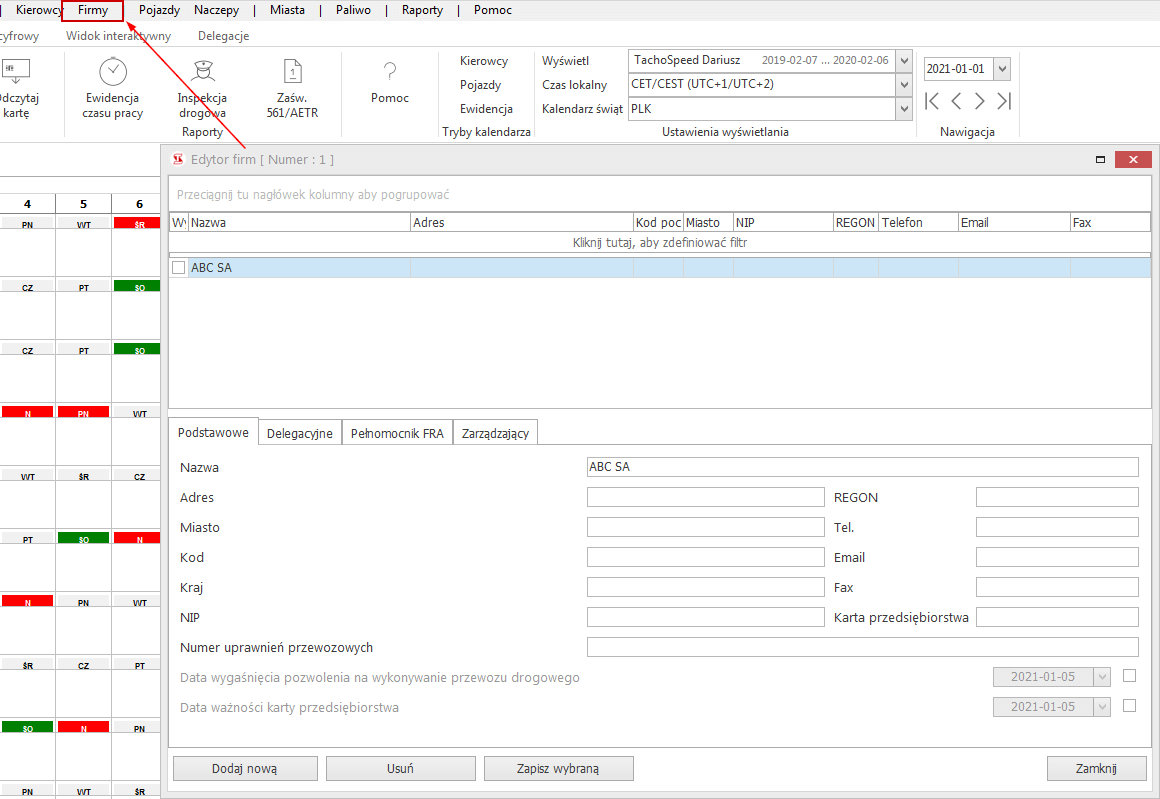Open the Ewidencja czasu pracy clock icon
The image size is (1160, 799).
click(x=112, y=72)
